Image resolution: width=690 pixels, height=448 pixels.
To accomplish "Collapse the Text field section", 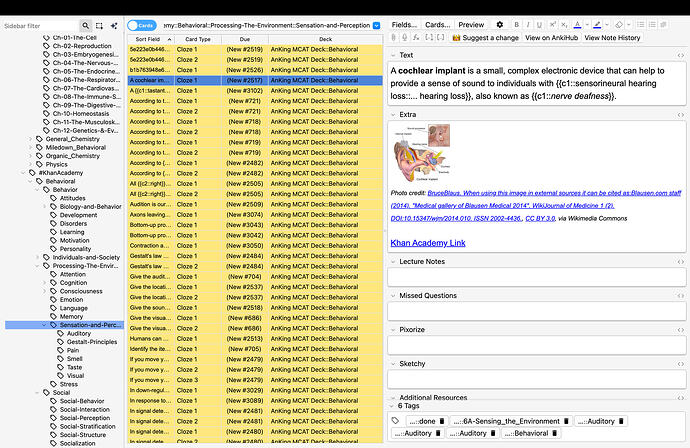I will pos(393,55).
